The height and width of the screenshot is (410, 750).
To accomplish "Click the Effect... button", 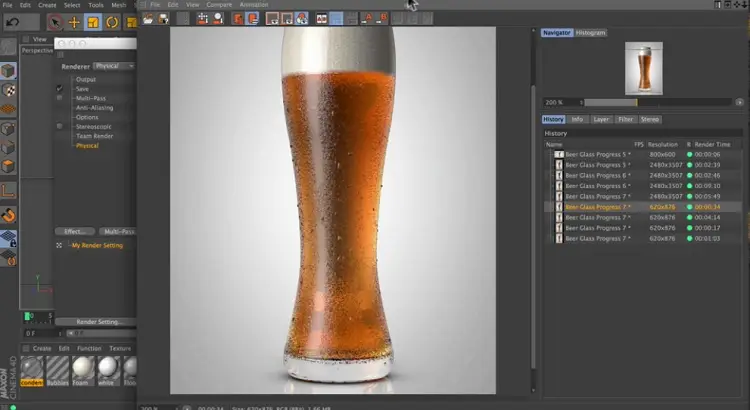I will point(75,232).
